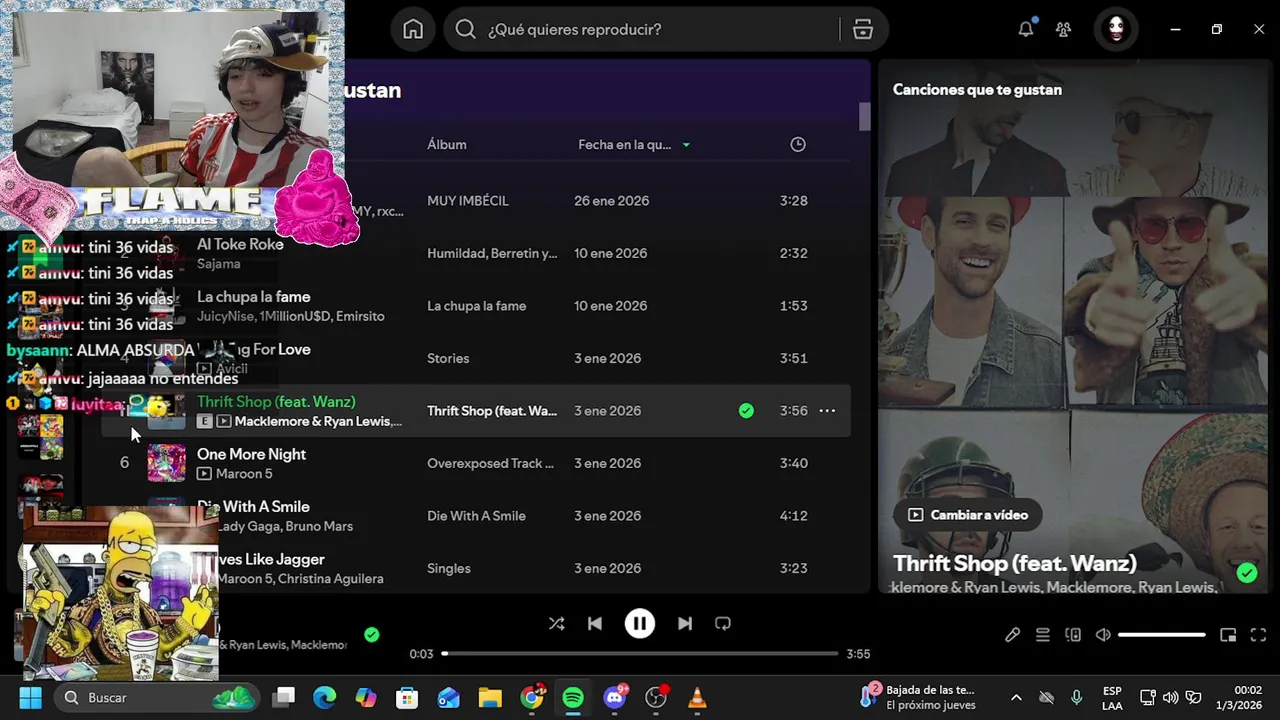Screen dimensions: 1280x720
Task: Open the Maroon 5 artist link under One More Night
Action: 244,474
